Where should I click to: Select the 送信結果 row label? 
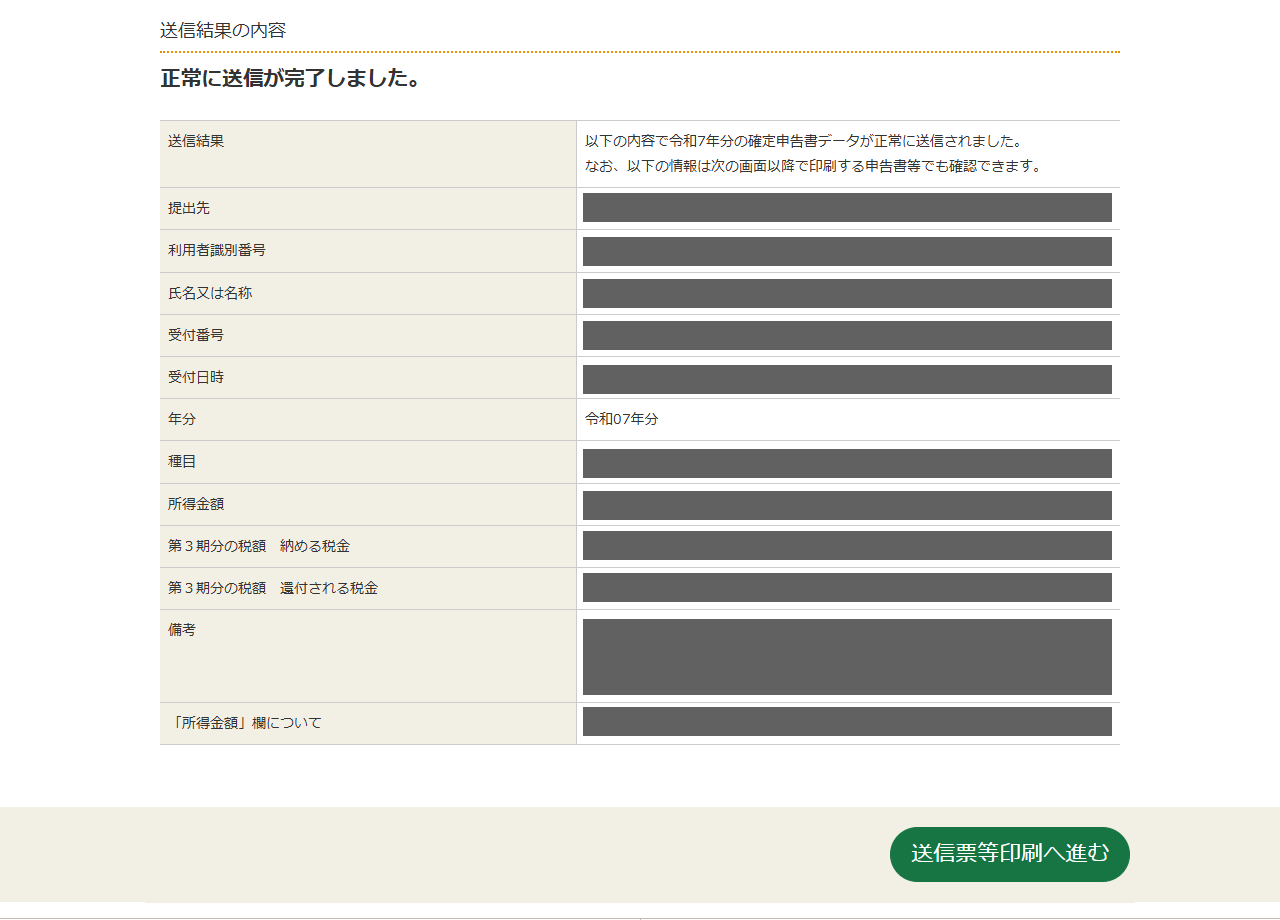[x=196, y=141]
